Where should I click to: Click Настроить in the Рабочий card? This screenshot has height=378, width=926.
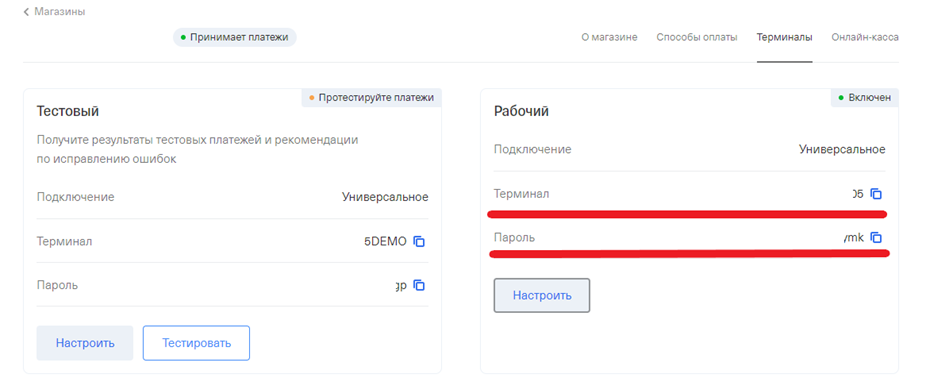[x=542, y=295]
